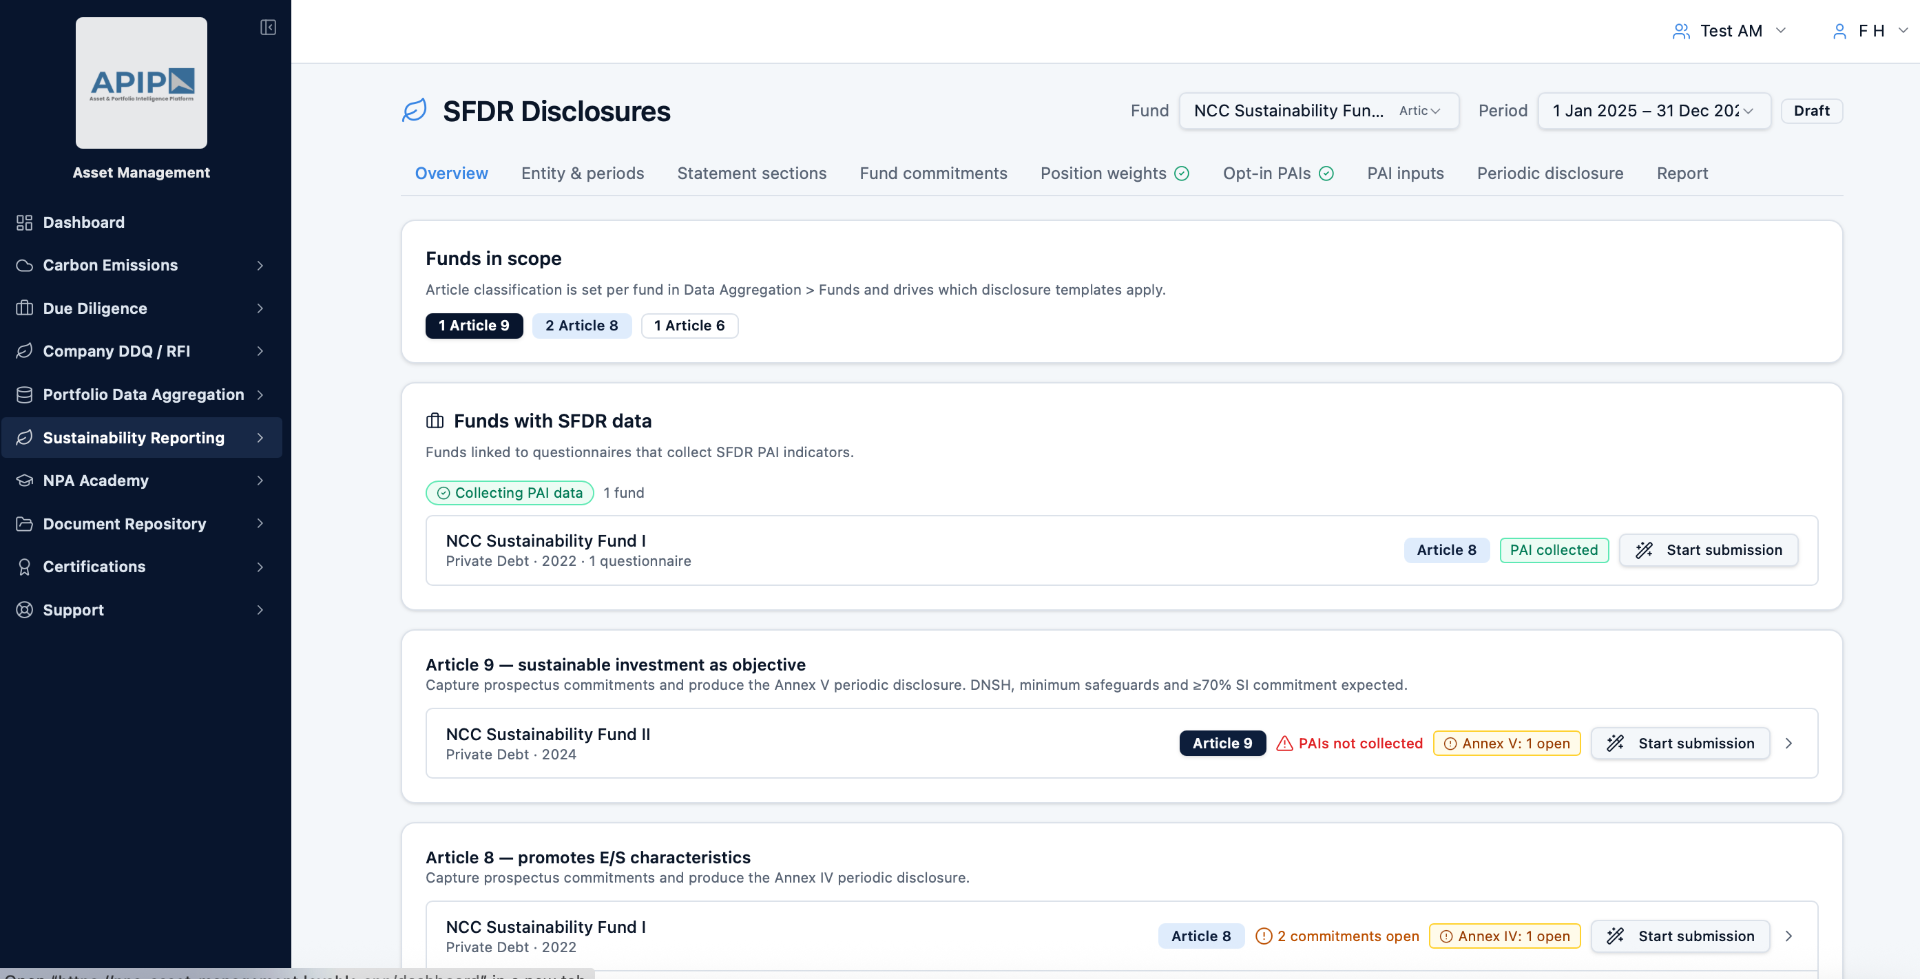1920x979 pixels.
Task: Click the Due Diligence briefcase icon
Action: [25, 308]
